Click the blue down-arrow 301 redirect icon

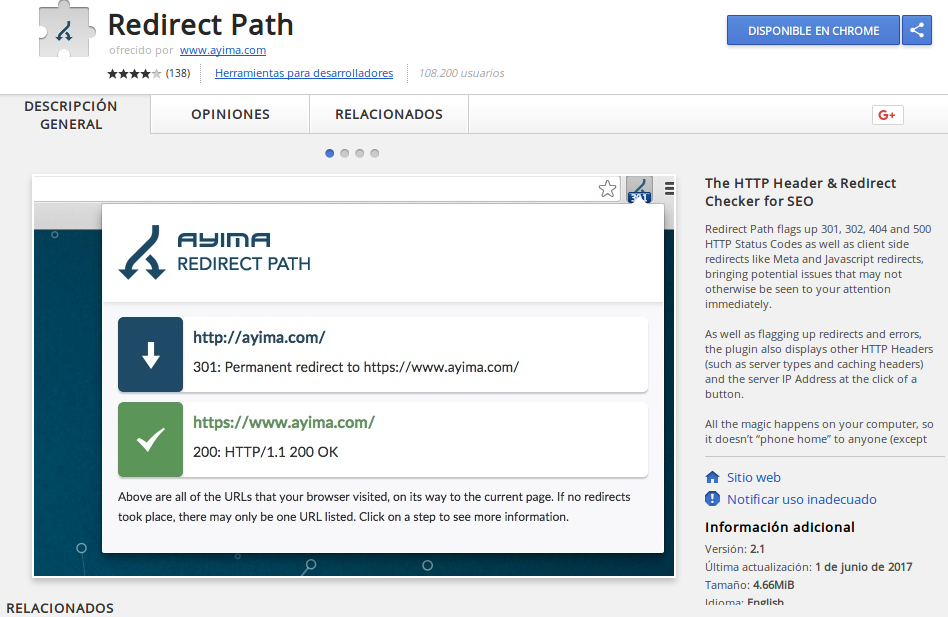coord(151,355)
